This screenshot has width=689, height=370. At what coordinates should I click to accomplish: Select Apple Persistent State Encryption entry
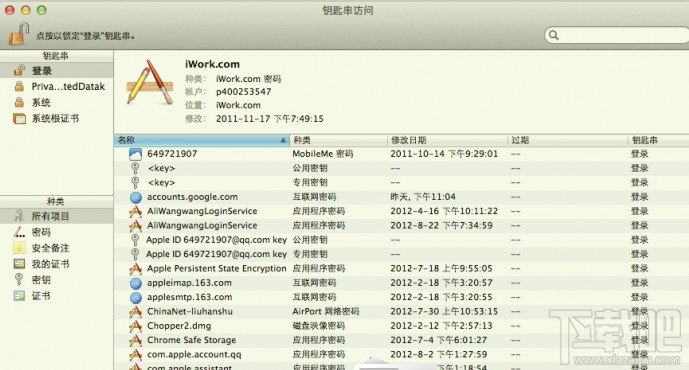click(x=402, y=268)
